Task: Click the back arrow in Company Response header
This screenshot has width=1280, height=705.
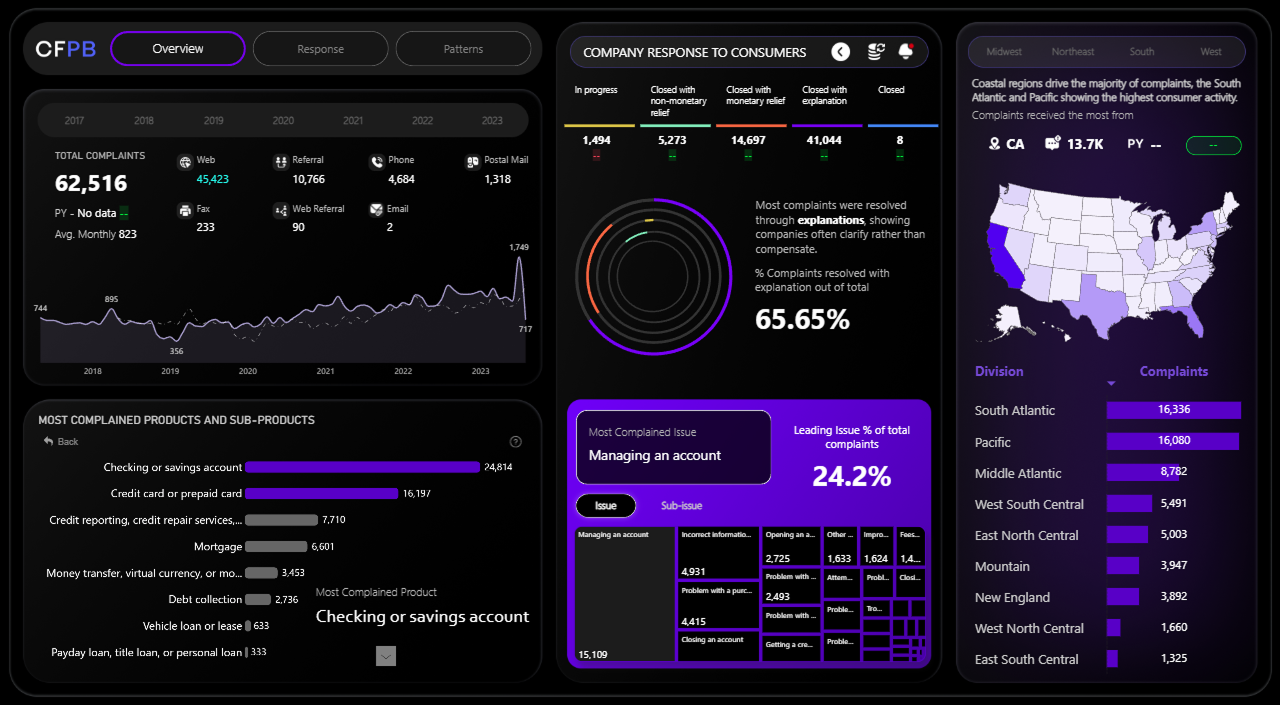Action: pos(840,52)
